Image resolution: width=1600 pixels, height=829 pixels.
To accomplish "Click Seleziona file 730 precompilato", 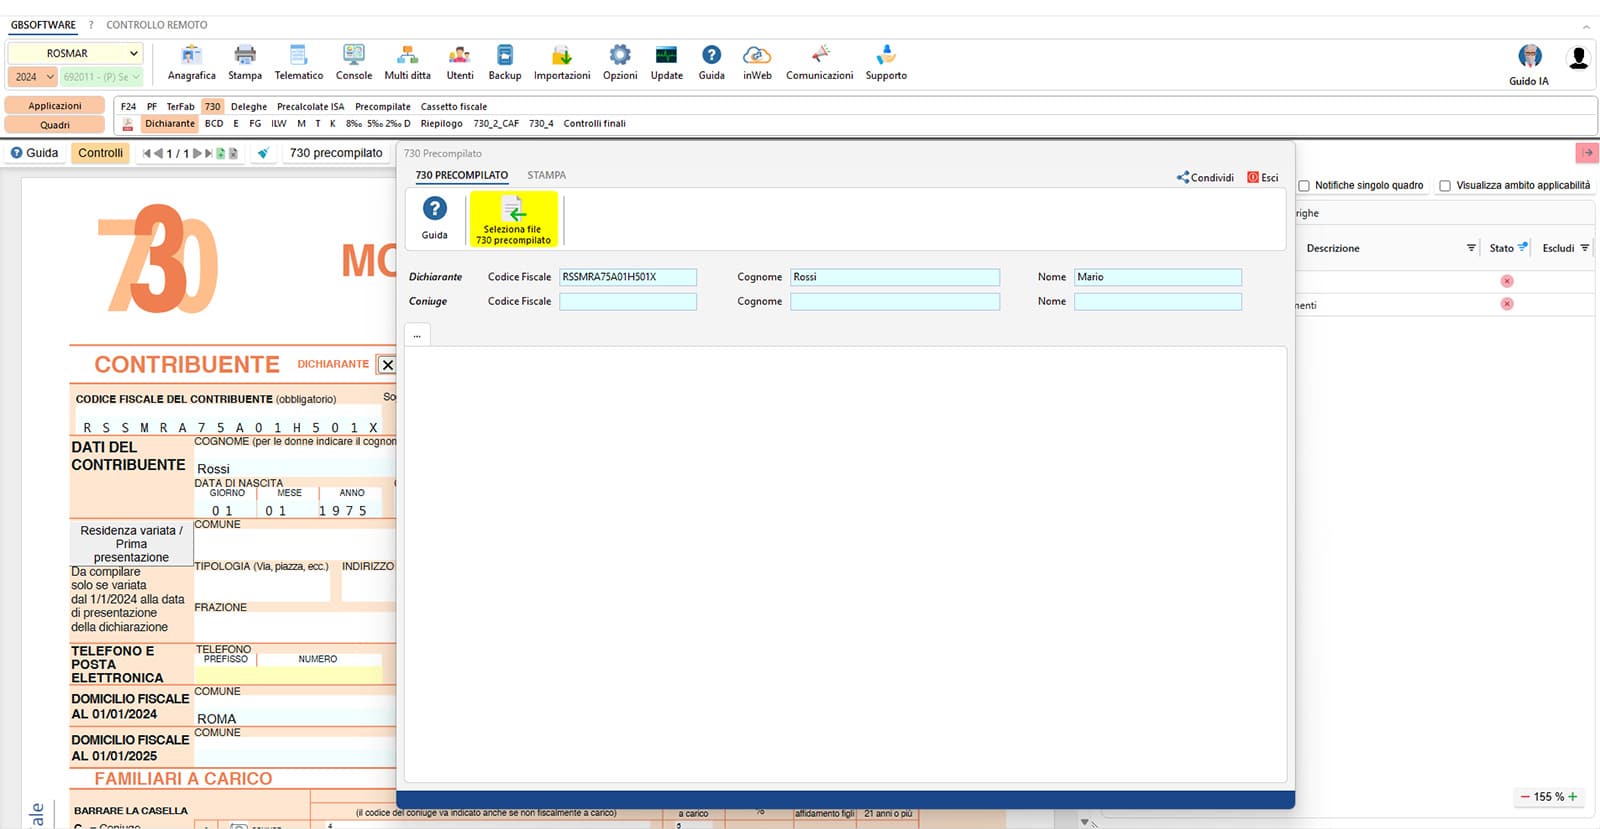I will pos(513,219).
